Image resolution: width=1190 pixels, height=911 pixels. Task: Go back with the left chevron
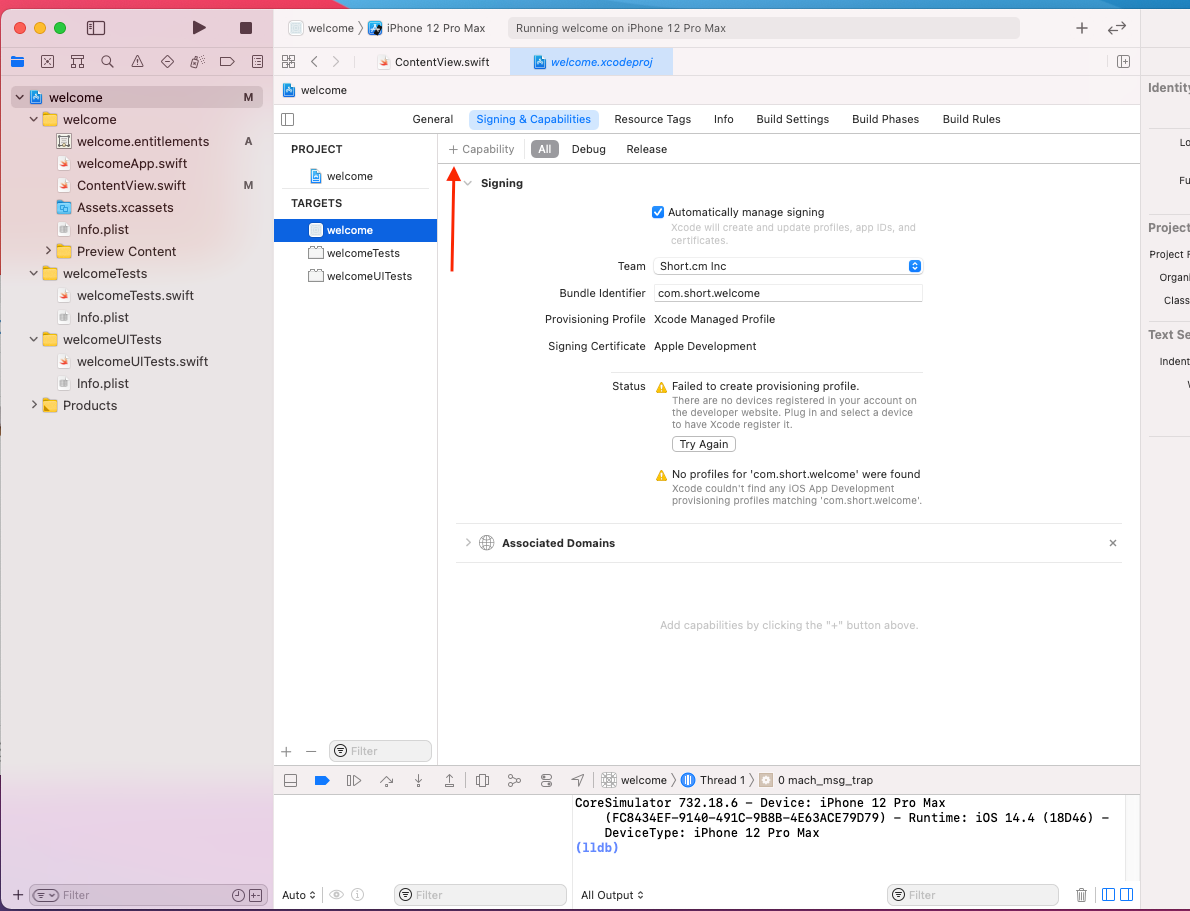click(x=314, y=61)
